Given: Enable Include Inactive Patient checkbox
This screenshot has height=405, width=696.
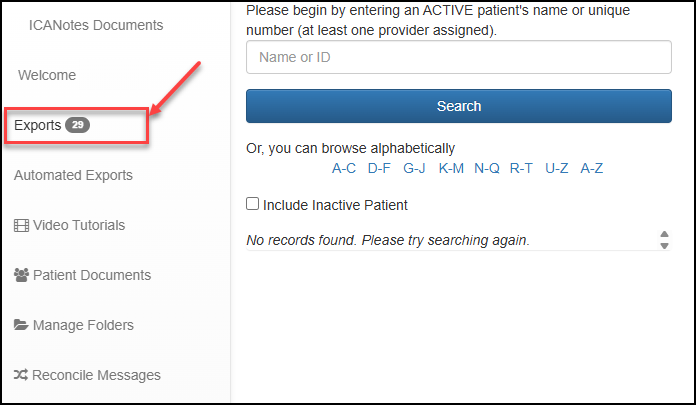Looking at the screenshot, I should pos(253,205).
